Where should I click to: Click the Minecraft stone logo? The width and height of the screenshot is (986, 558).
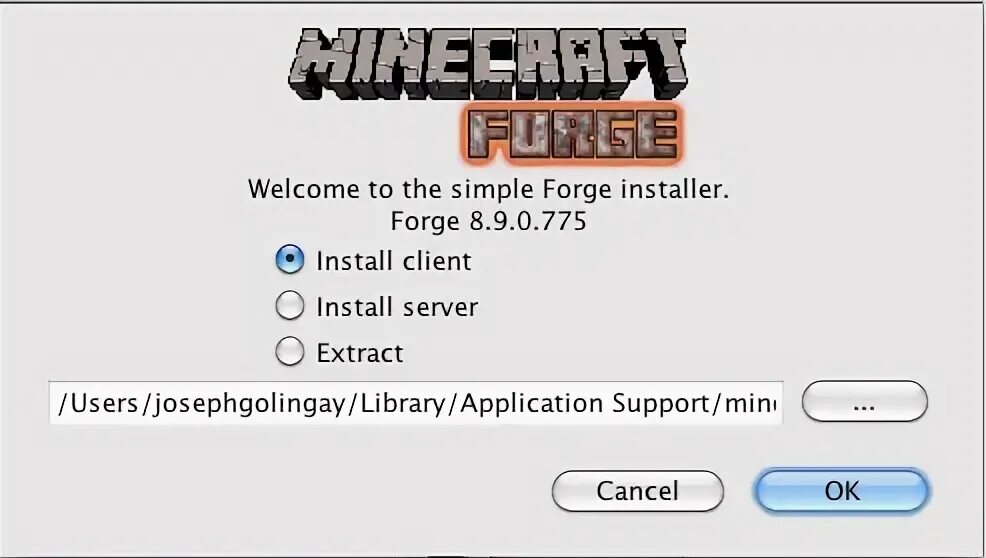(487, 63)
